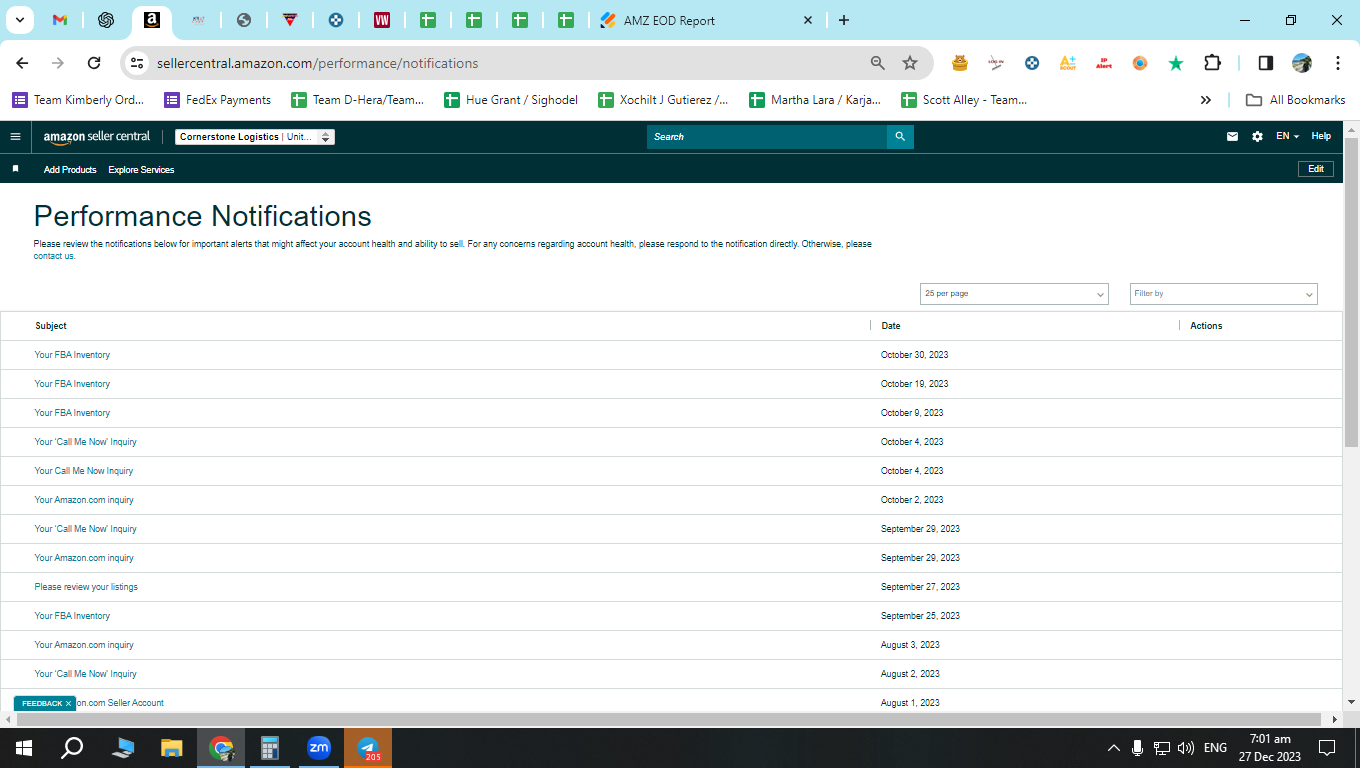Open the 25 per page dropdown
This screenshot has height=768, width=1360.
click(1014, 294)
